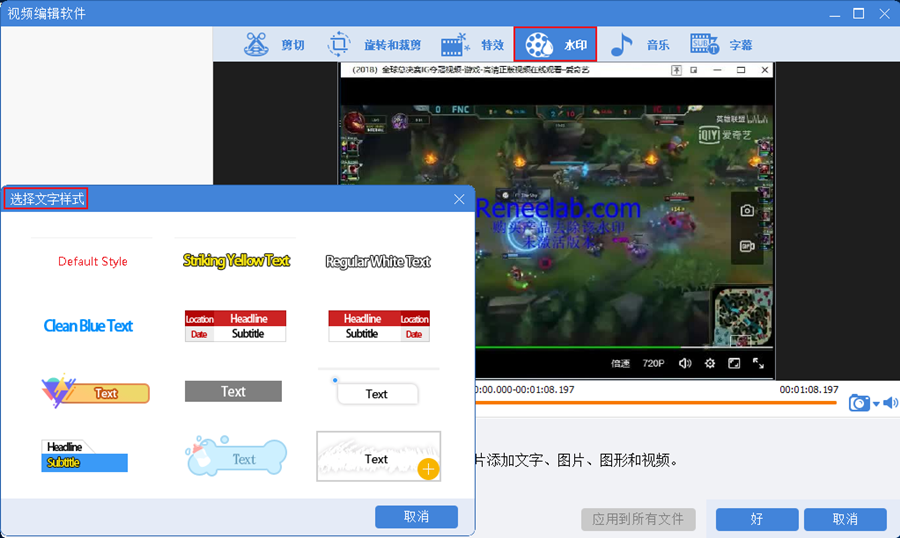Choose the Default Style text style
The image size is (900, 538).
click(x=92, y=261)
